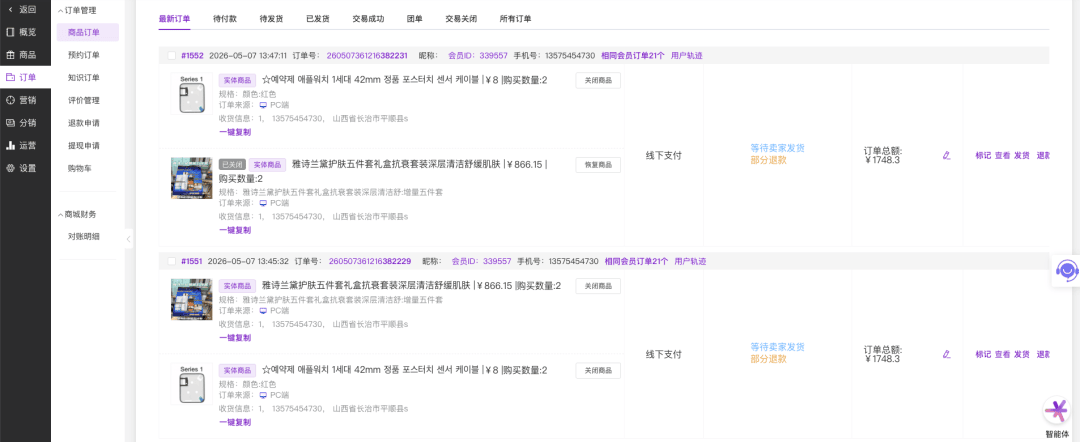Open 用户轨迹 link for order #1551
This screenshot has height=442, width=1080.
pos(690,262)
